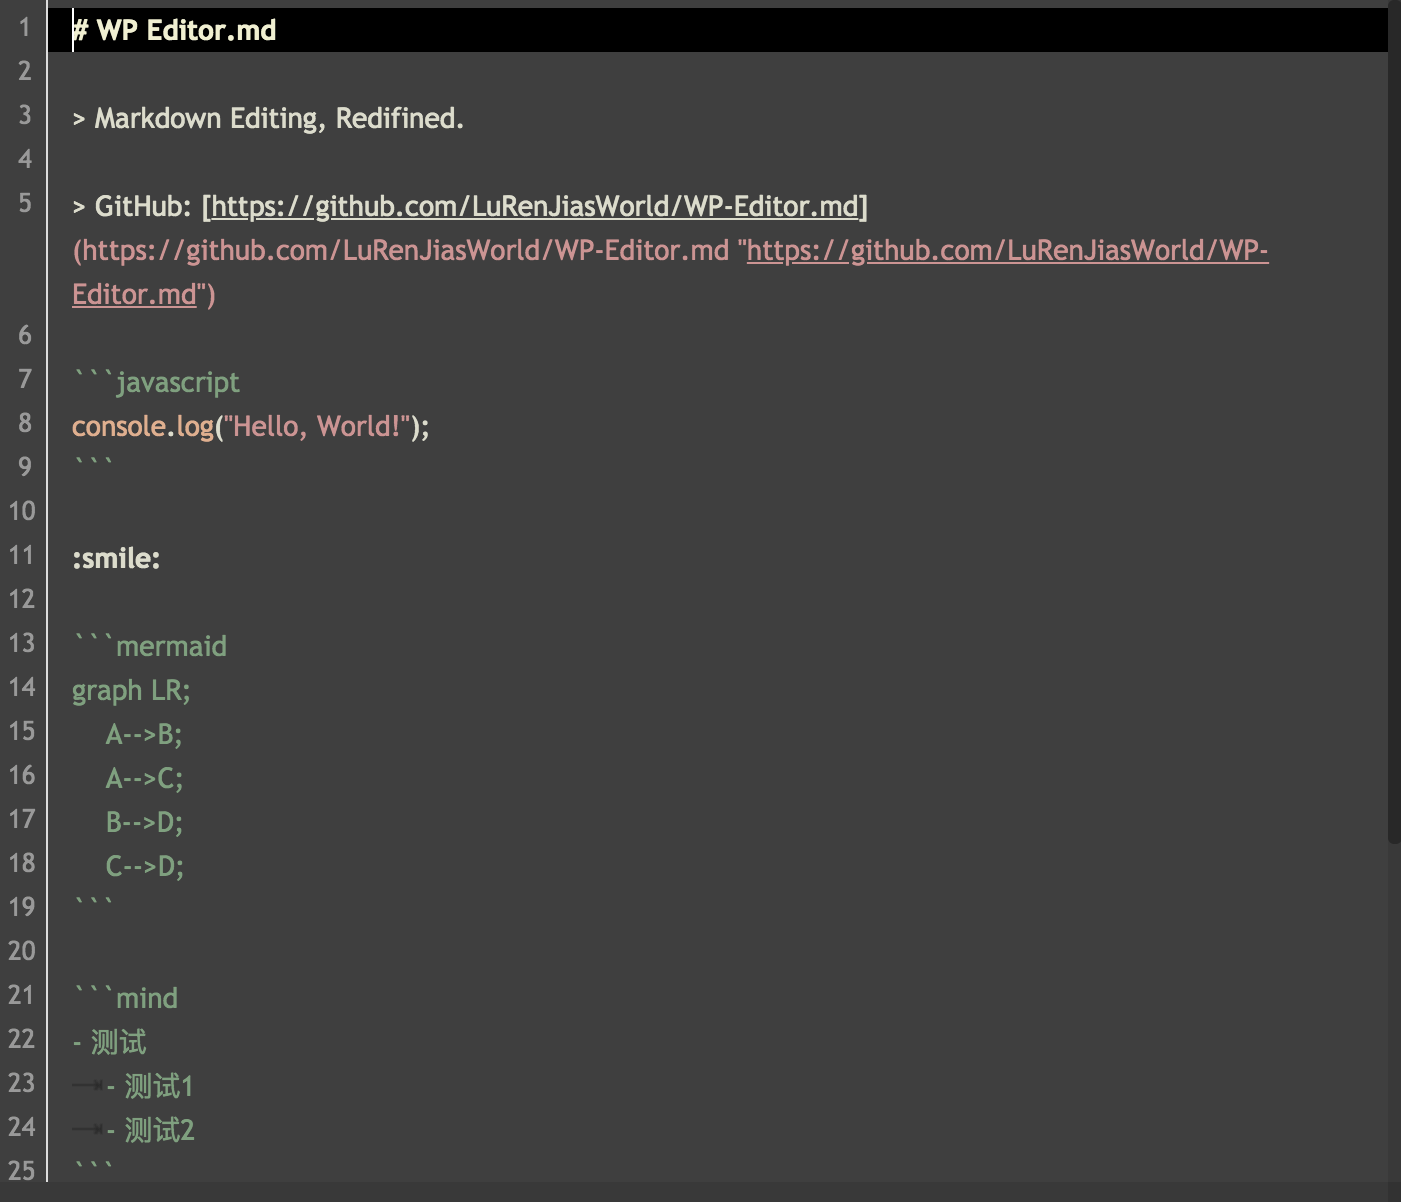Click the "log" method name
Screen dimensions: 1401x1202
pyautogui.click(x=195, y=427)
